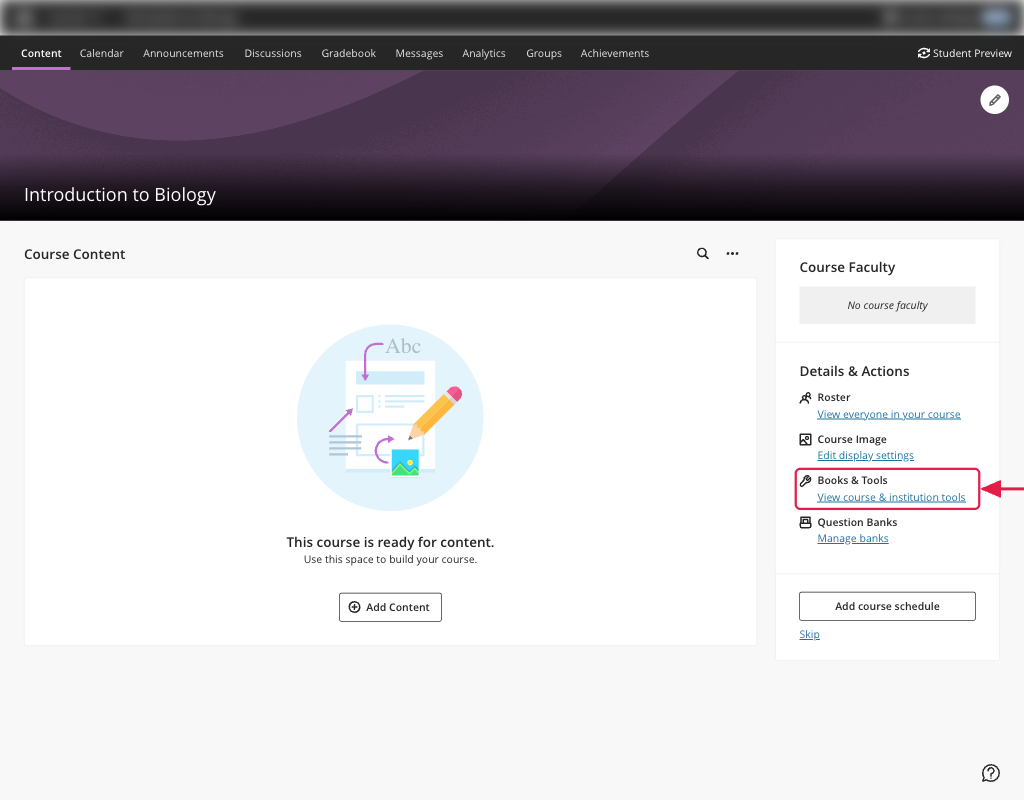Click the pencil edit banner icon

point(994,100)
